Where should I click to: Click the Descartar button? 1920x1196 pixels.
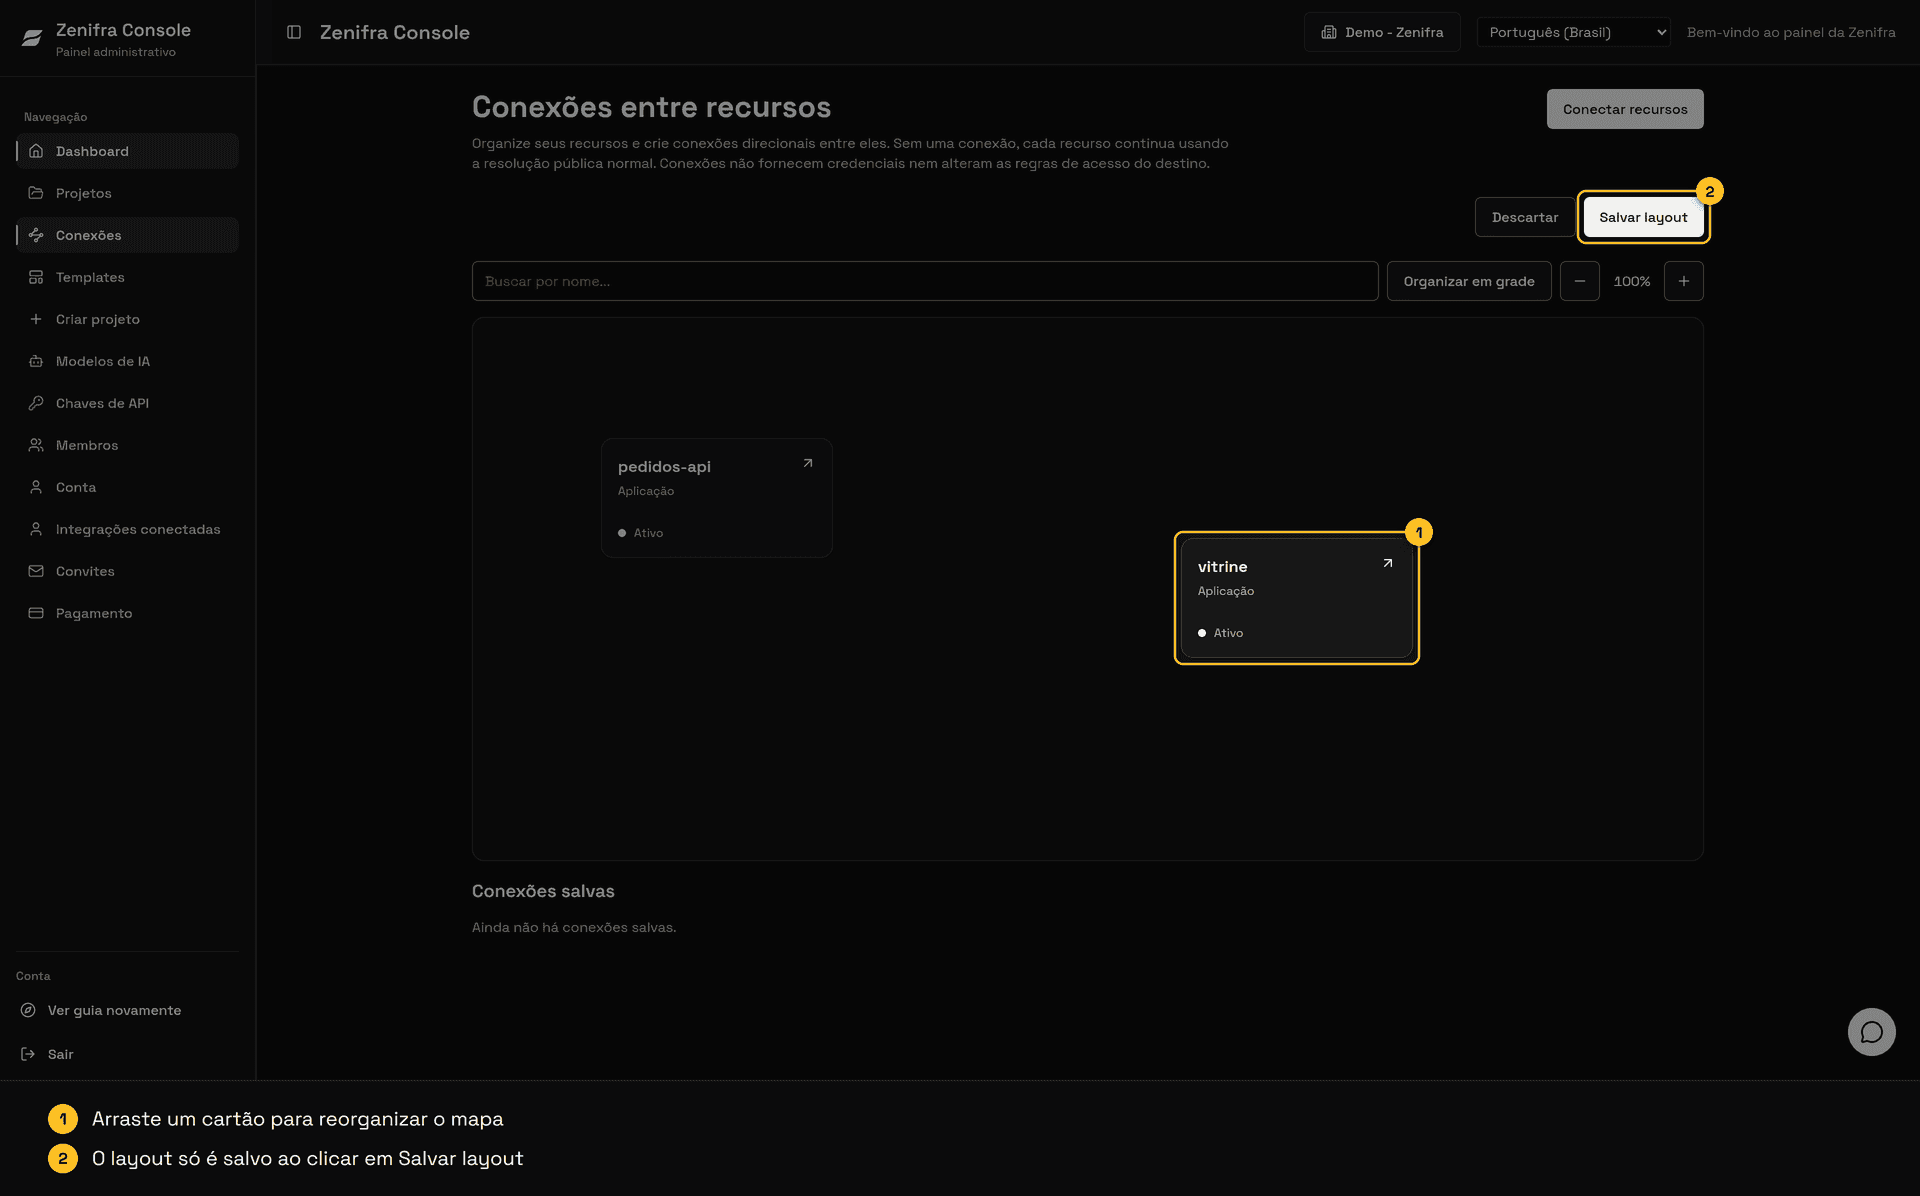click(x=1524, y=217)
